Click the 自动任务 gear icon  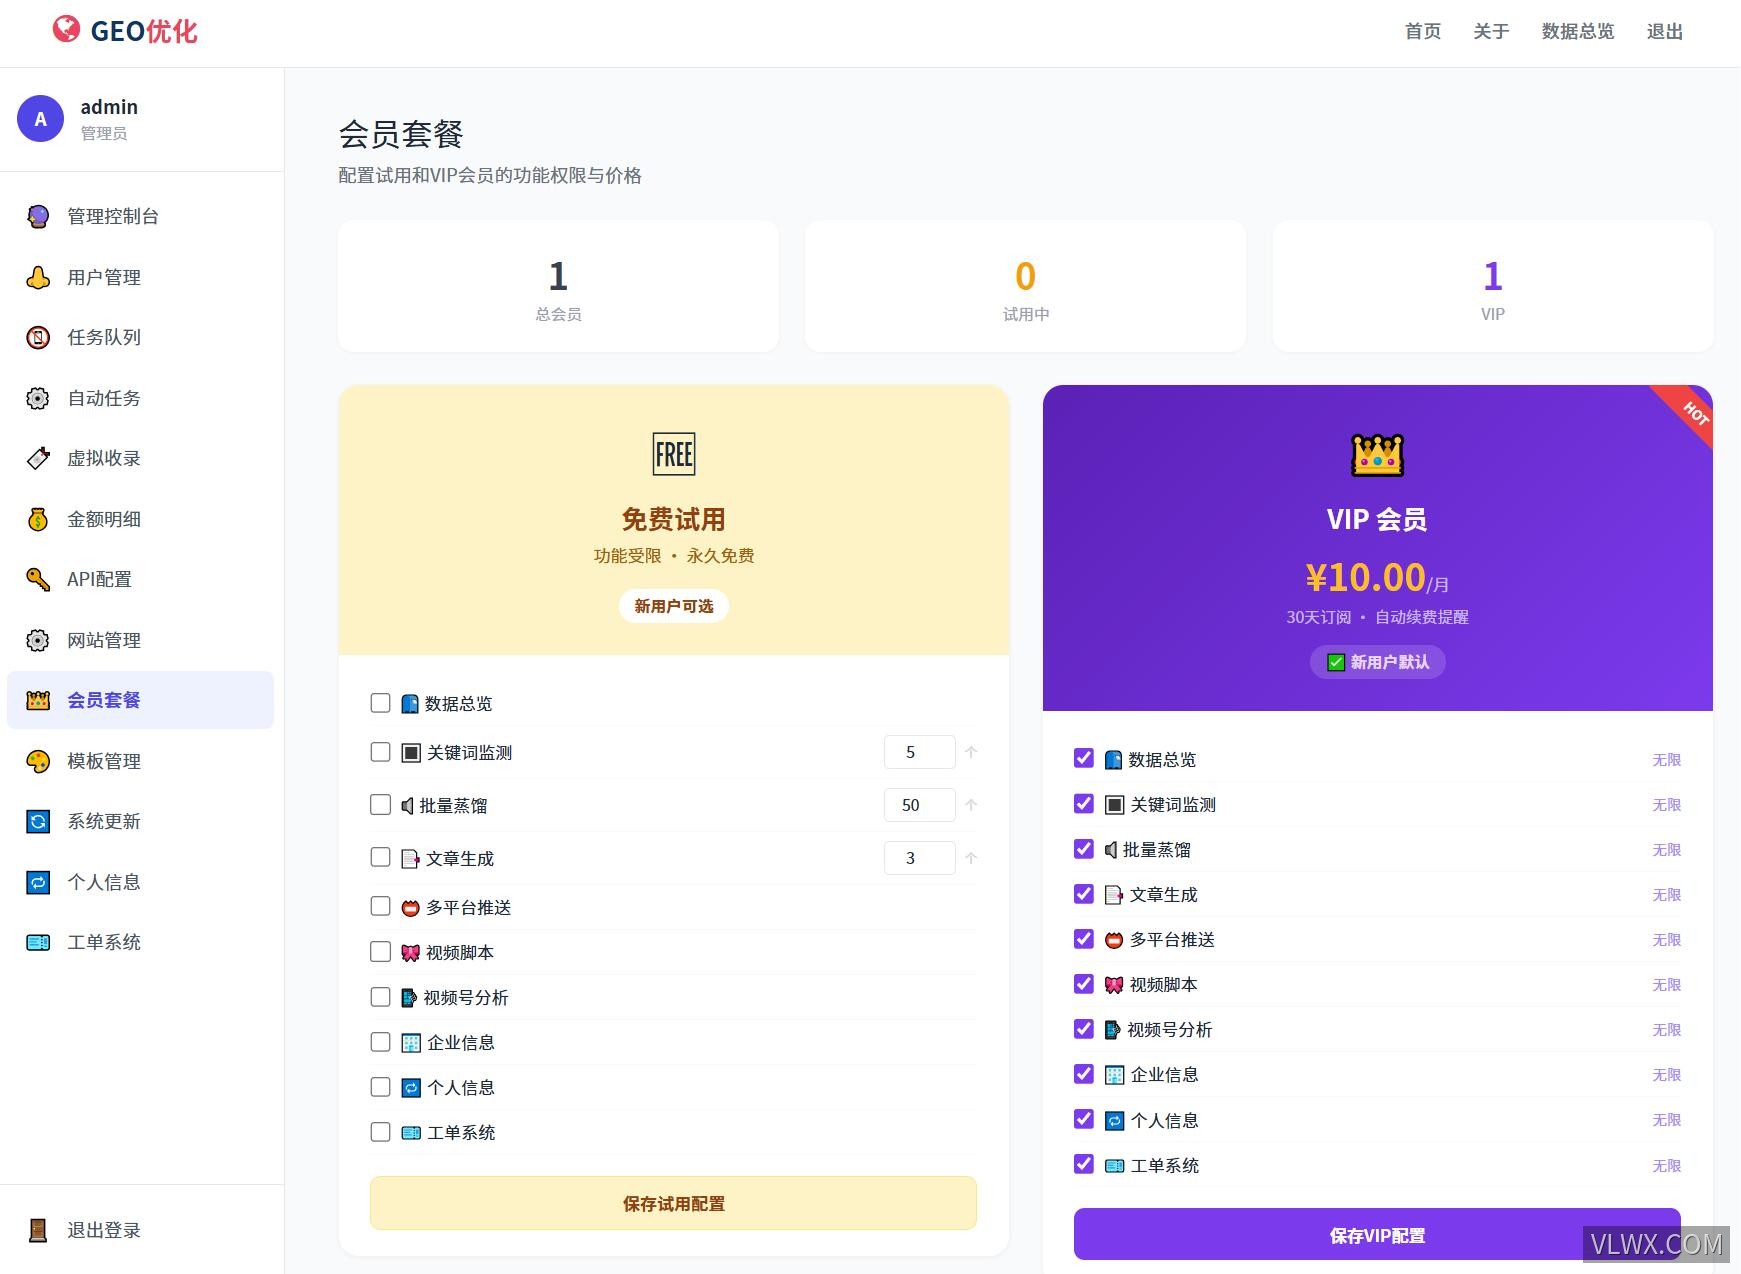pyautogui.click(x=38, y=398)
